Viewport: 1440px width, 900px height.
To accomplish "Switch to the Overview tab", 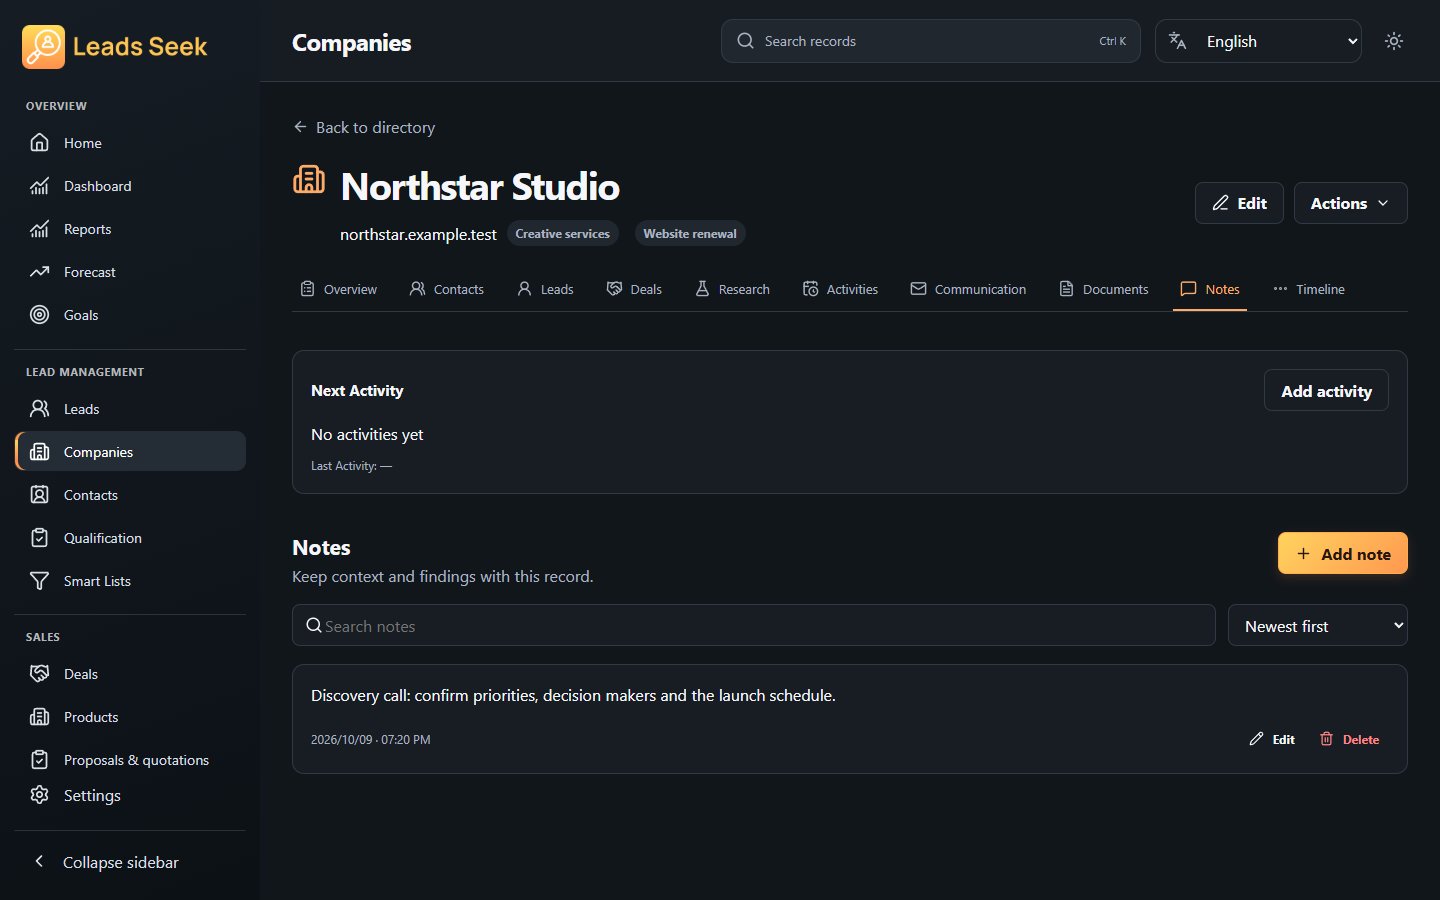I will 339,289.
